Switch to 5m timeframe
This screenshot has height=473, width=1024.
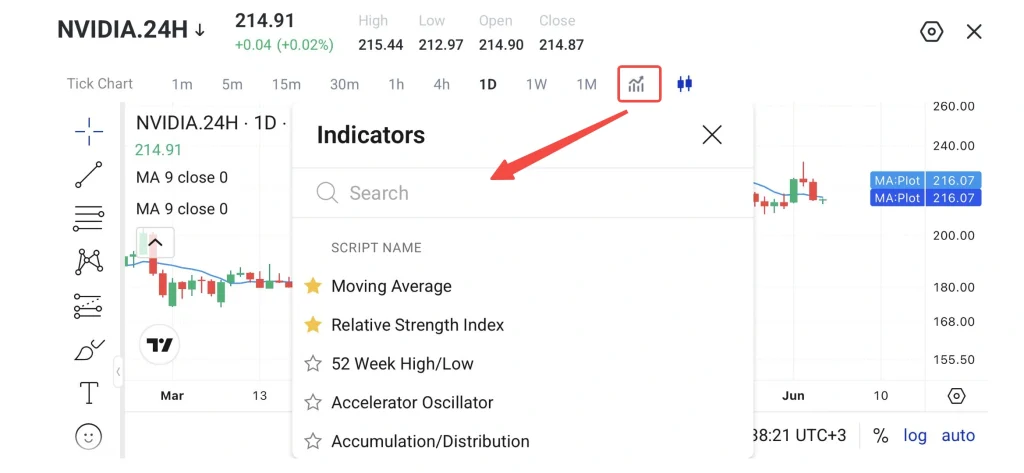(232, 84)
